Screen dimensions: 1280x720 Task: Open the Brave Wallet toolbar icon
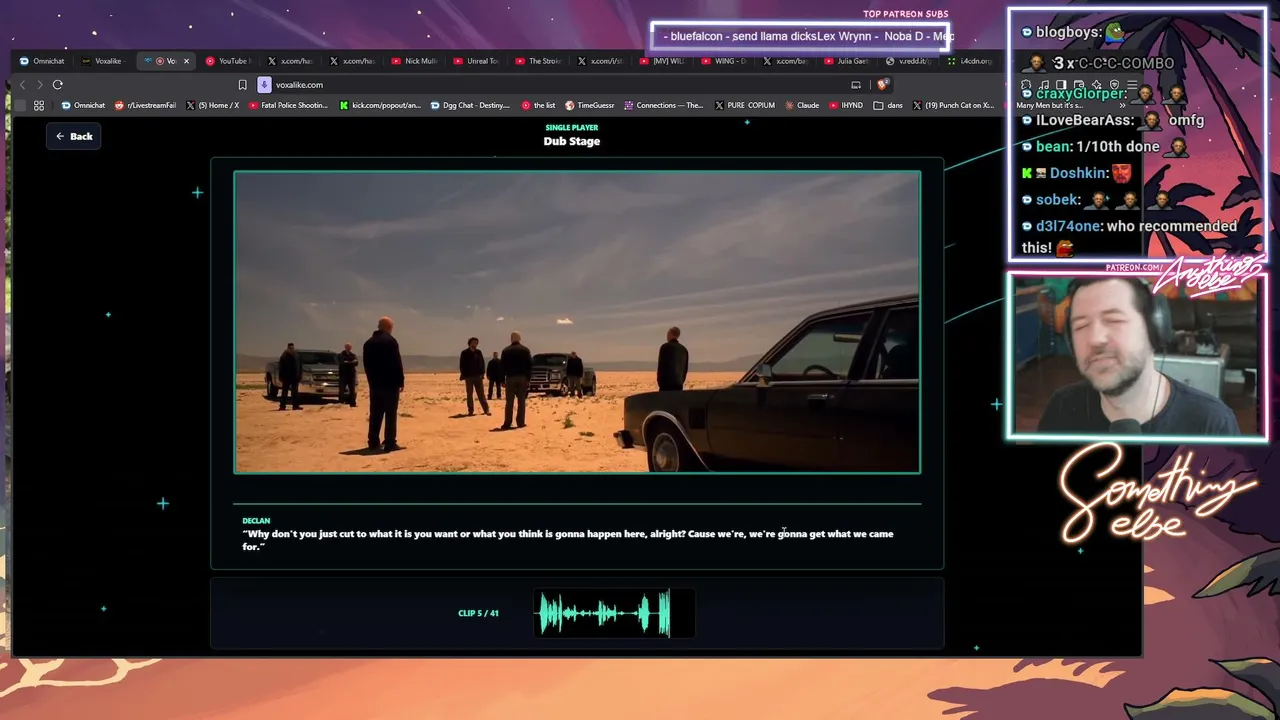[1080, 85]
